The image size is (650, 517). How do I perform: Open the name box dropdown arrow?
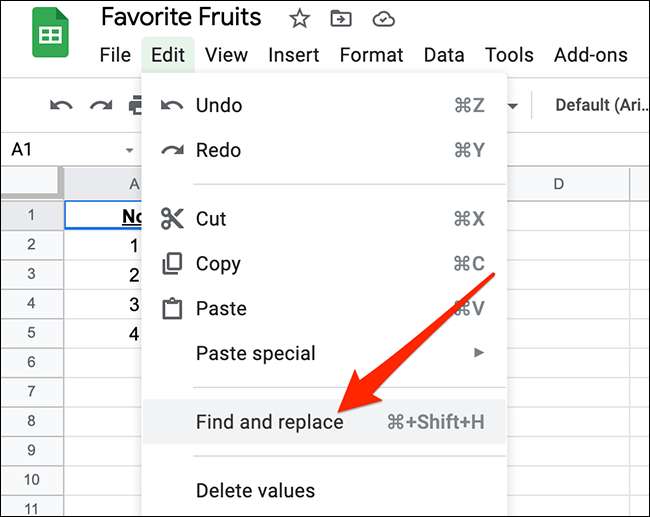pos(130,150)
